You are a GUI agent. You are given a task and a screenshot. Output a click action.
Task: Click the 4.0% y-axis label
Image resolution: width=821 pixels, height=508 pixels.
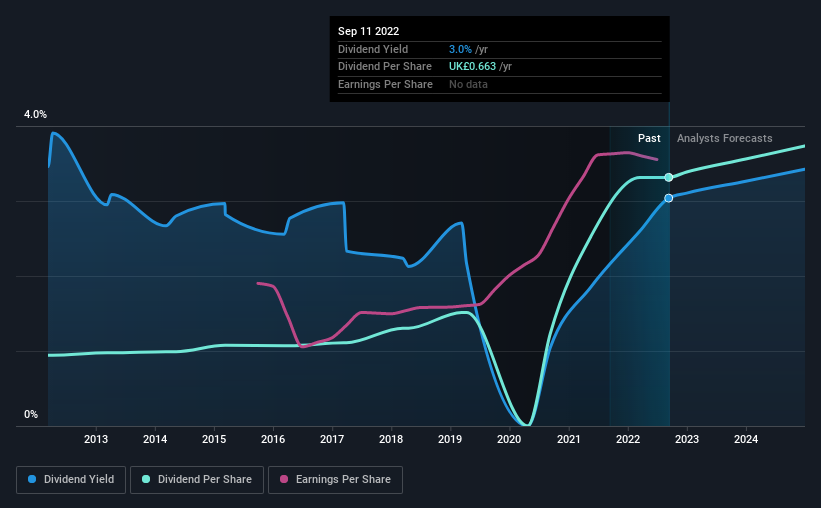(35, 114)
